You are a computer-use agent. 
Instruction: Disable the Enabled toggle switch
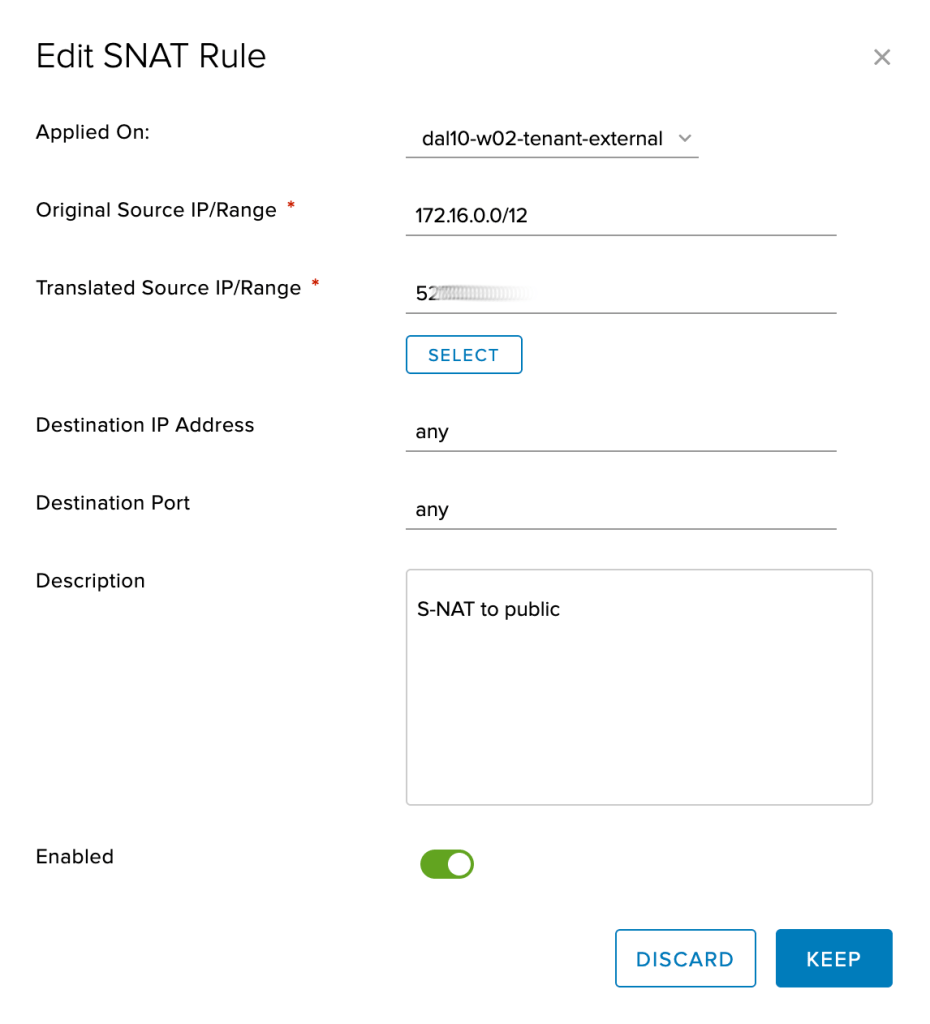click(447, 864)
